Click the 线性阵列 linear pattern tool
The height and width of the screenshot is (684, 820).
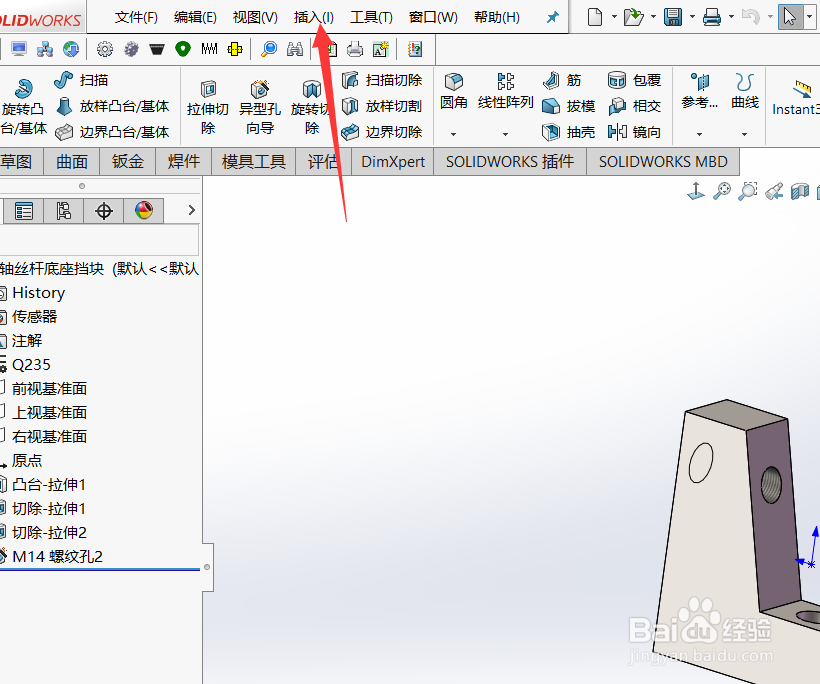tap(505, 91)
